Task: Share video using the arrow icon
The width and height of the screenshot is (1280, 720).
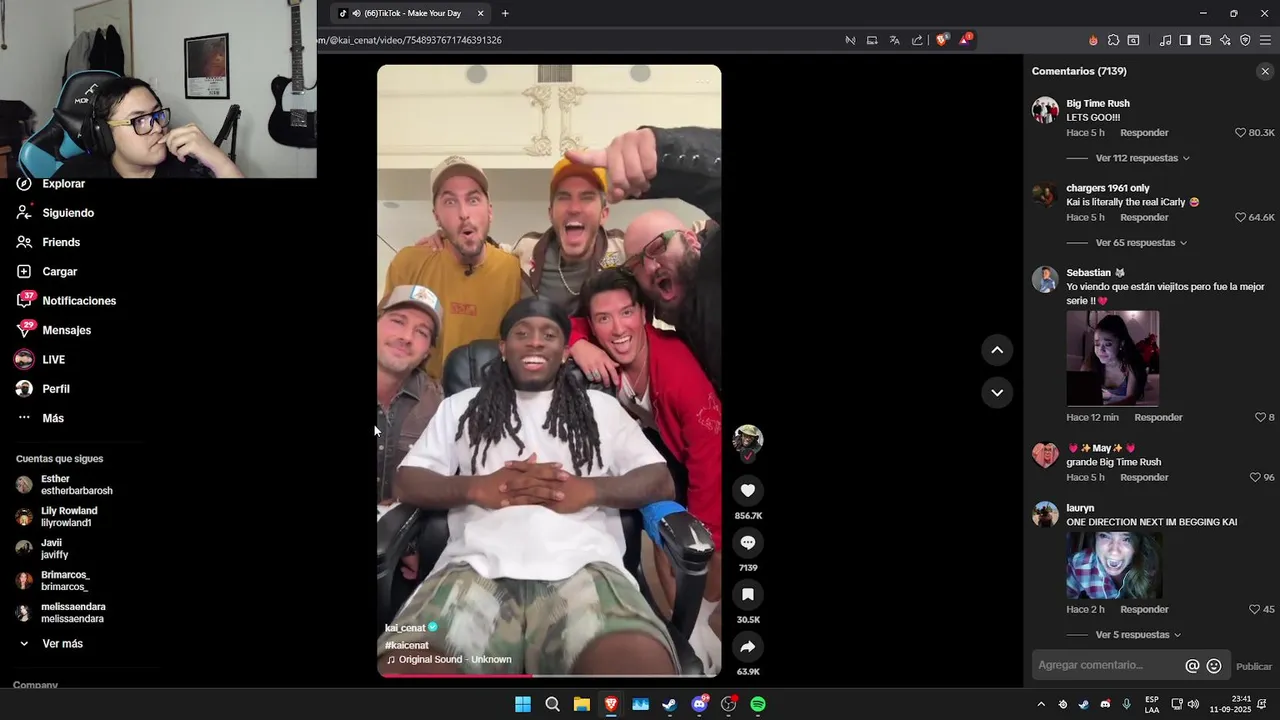Action: tap(748, 646)
